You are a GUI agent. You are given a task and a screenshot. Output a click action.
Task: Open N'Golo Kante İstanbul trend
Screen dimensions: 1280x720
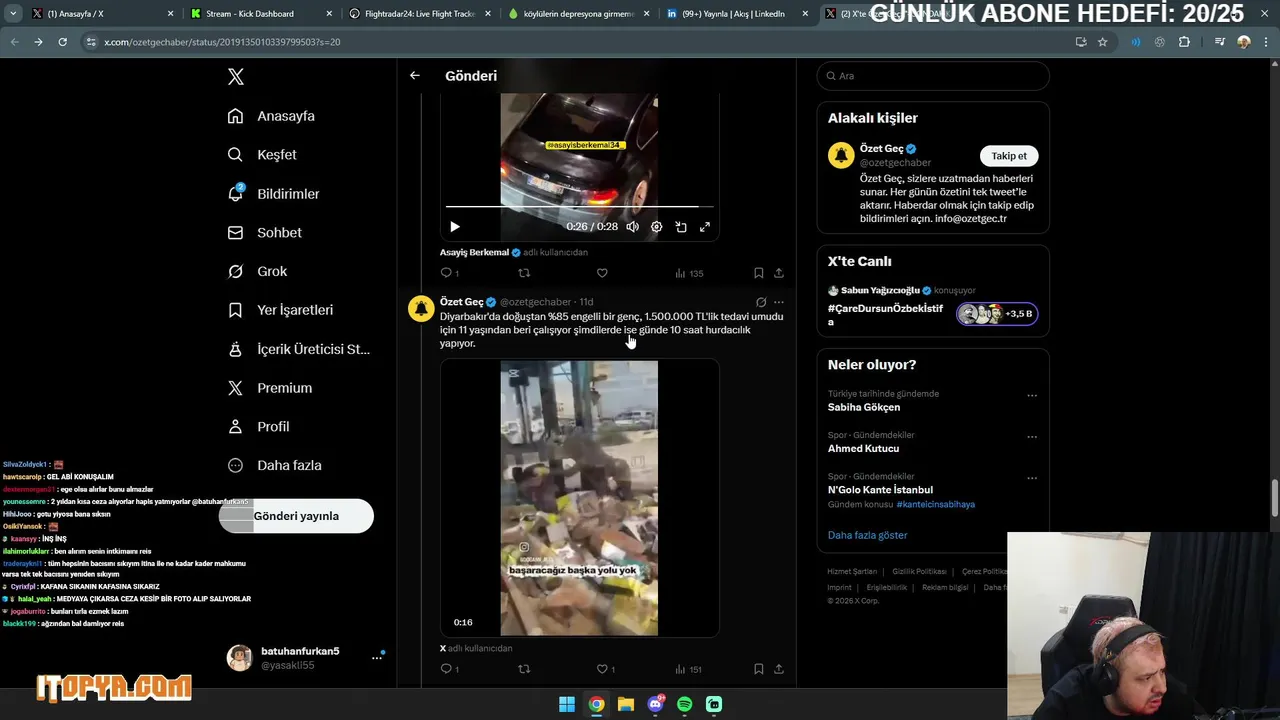(x=880, y=490)
